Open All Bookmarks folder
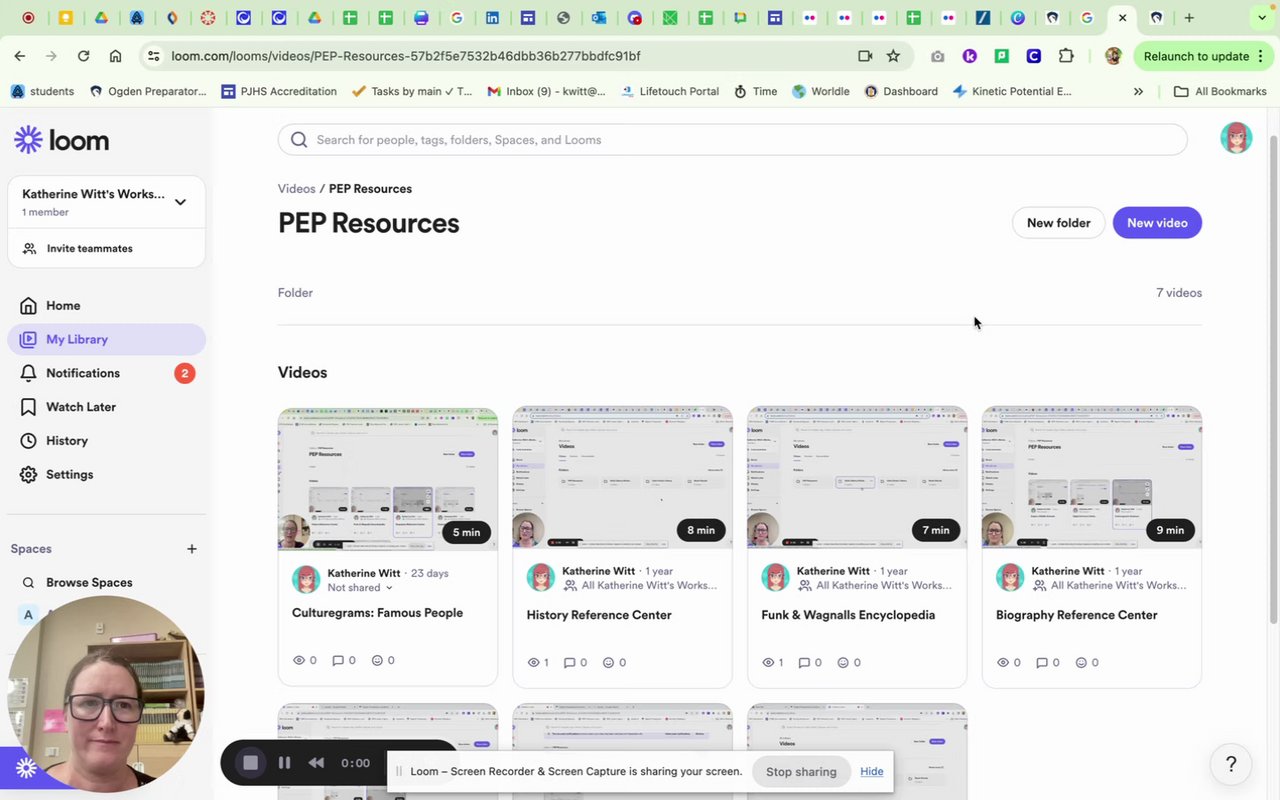 [1220, 91]
